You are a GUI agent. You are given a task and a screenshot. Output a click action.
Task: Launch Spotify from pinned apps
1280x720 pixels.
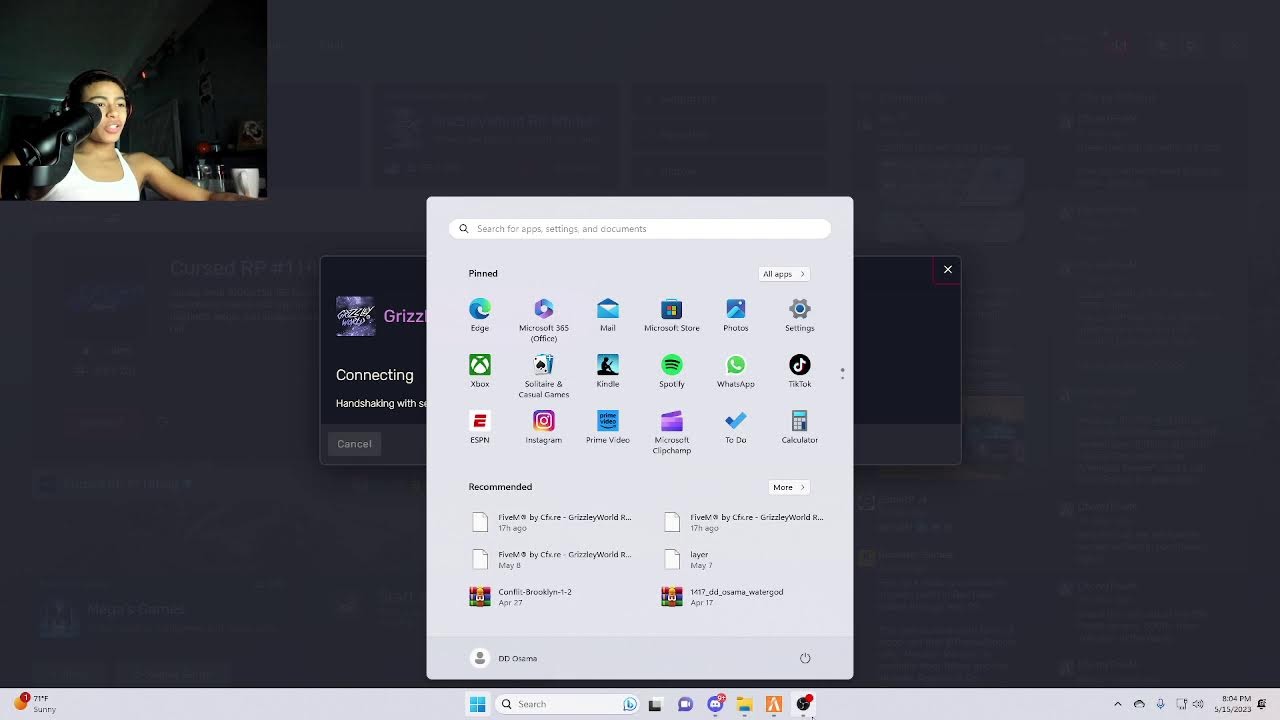tap(672, 371)
